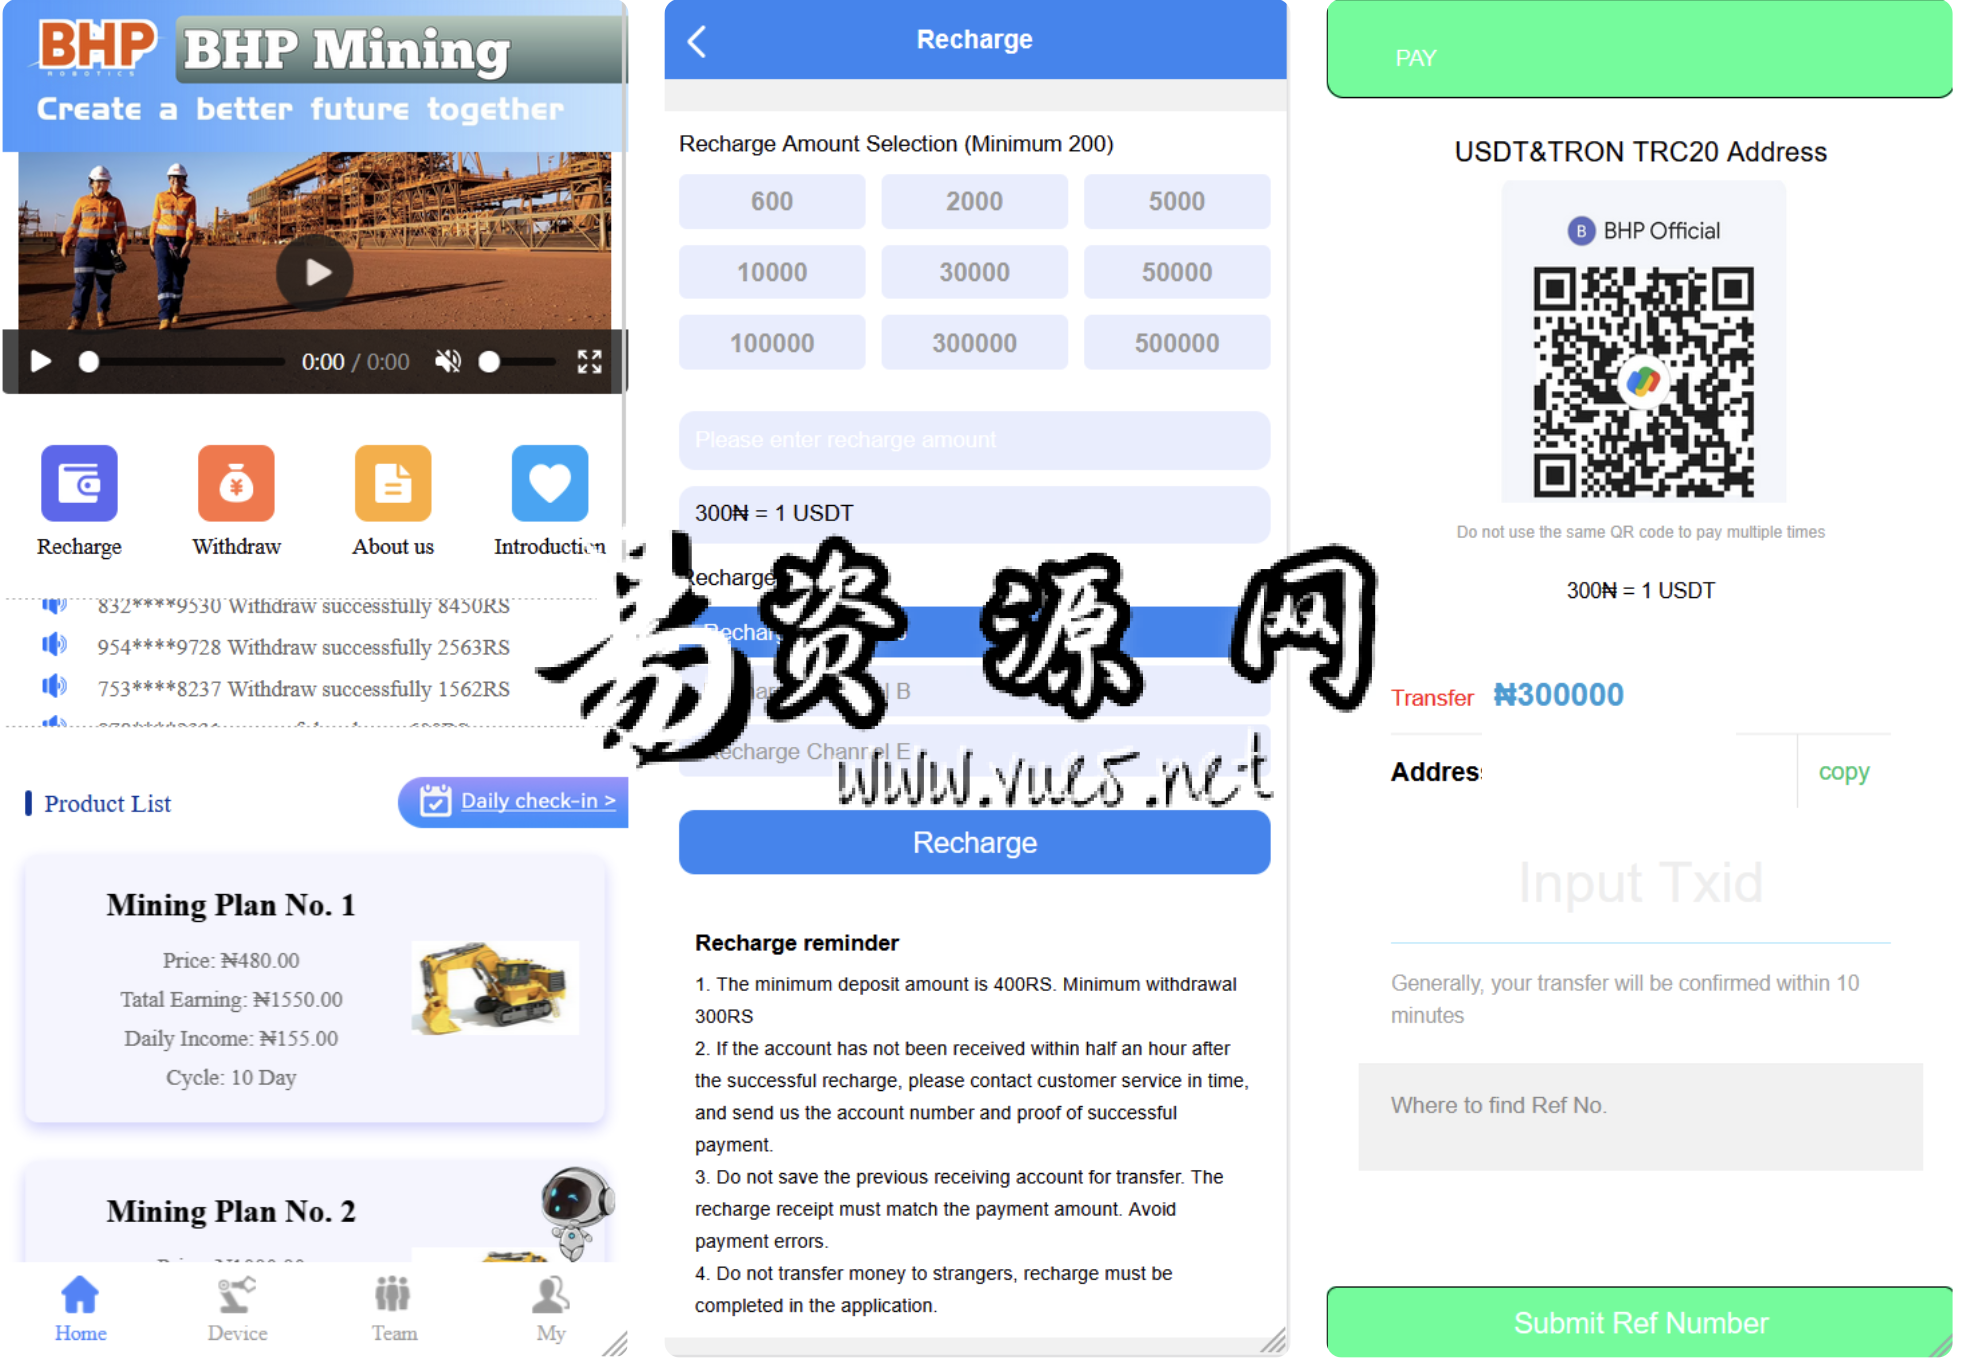Click the calendar icon in Daily check-in
Viewport: 1962px width, 1368px height.
click(x=435, y=801)
